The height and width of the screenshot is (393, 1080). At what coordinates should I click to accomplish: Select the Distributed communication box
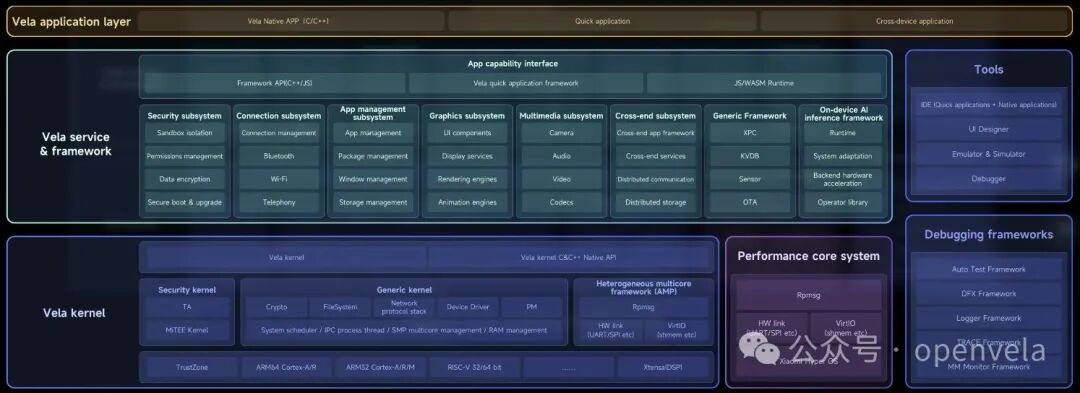pos(656,179)
